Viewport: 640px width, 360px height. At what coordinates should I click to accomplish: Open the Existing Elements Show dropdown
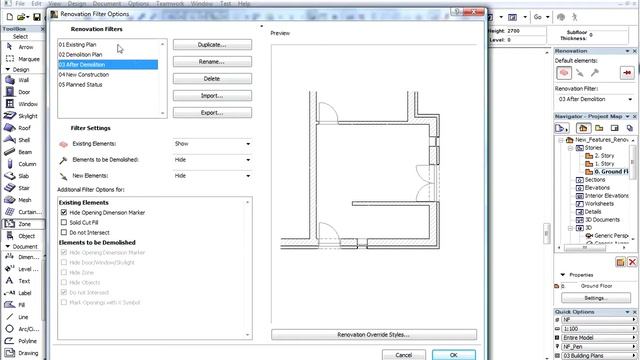pos(212,144)
